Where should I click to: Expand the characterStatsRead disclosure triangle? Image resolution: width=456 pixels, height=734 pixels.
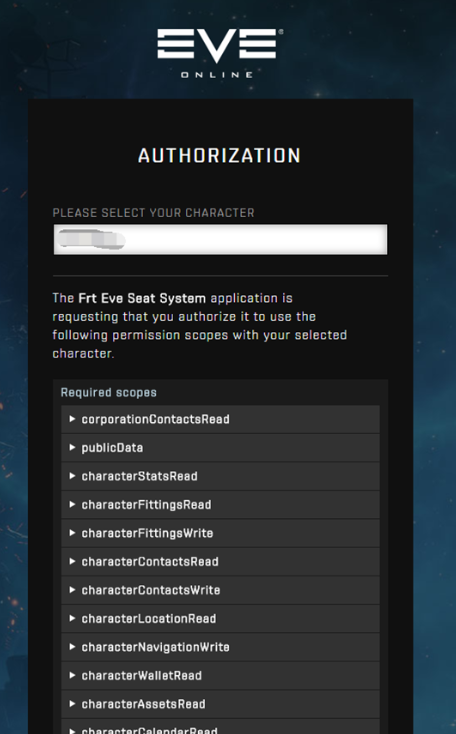(x=72, y=476)
